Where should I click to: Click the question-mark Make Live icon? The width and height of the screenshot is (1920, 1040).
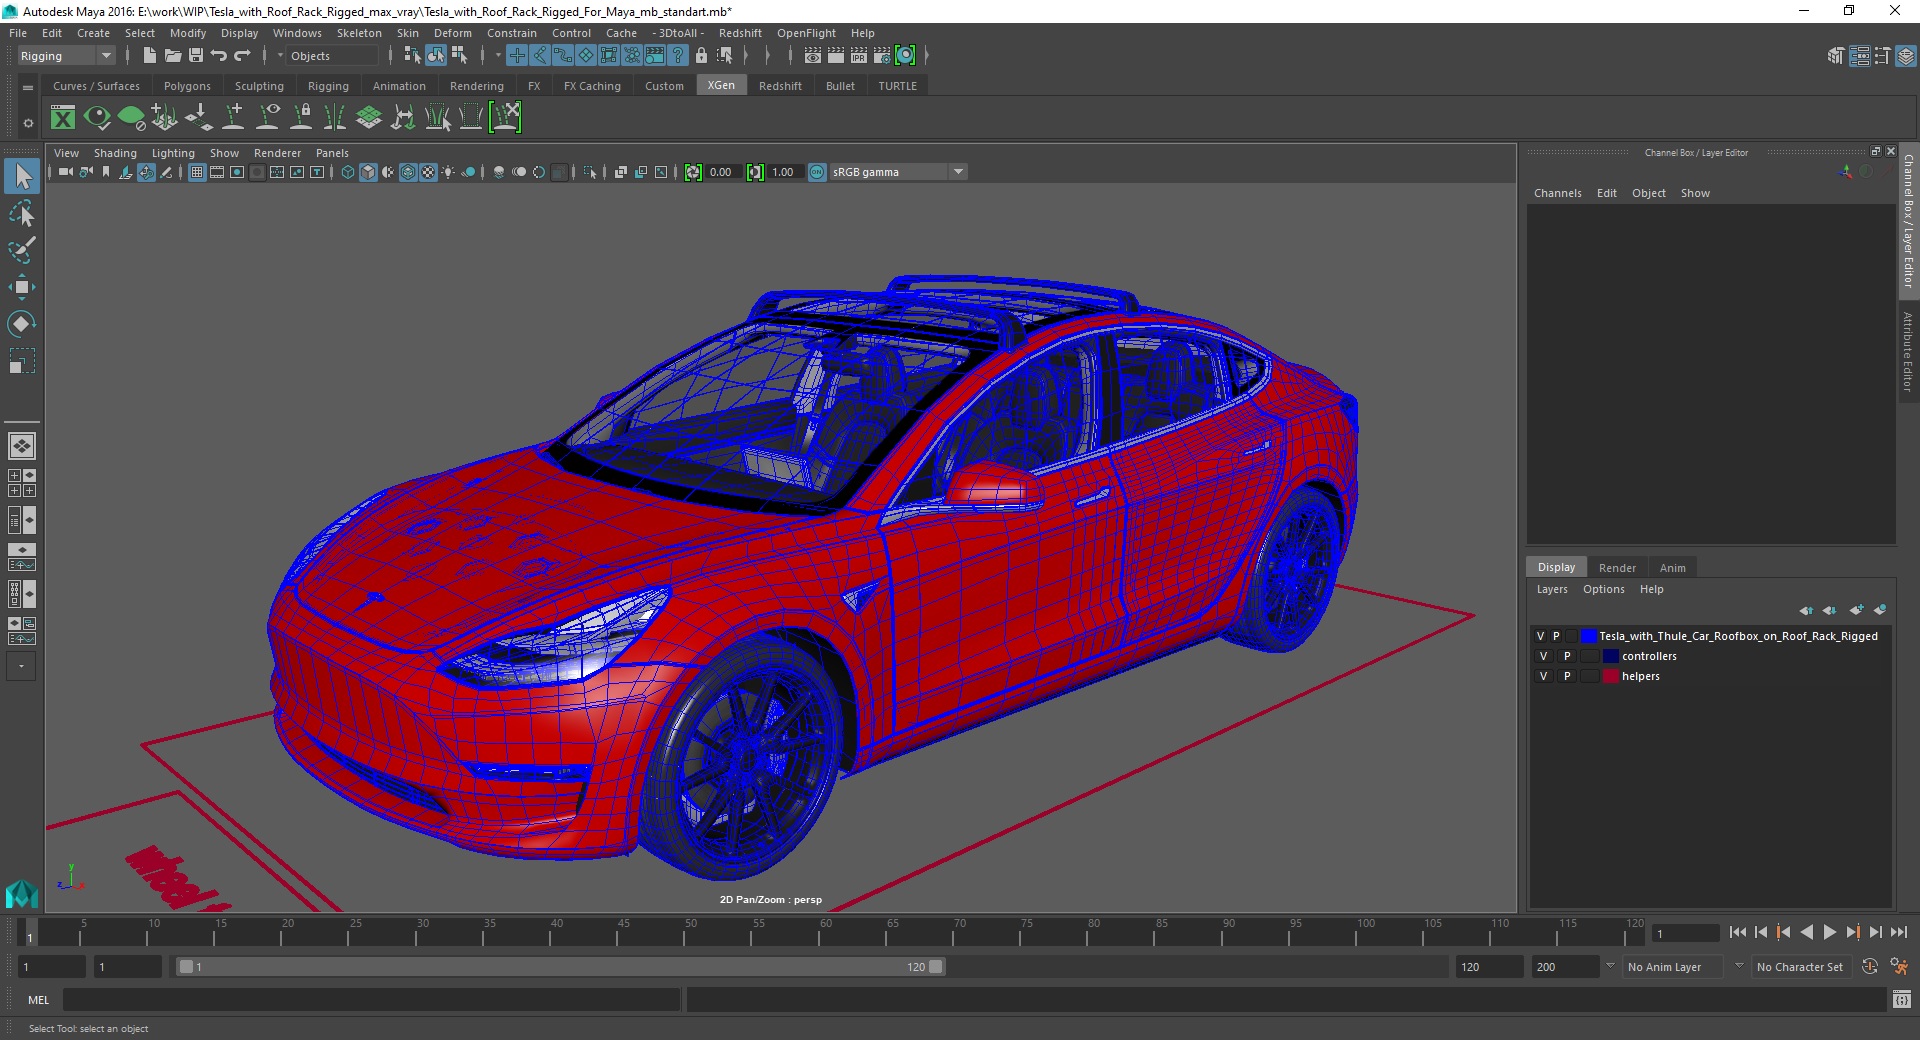[678, 56]
